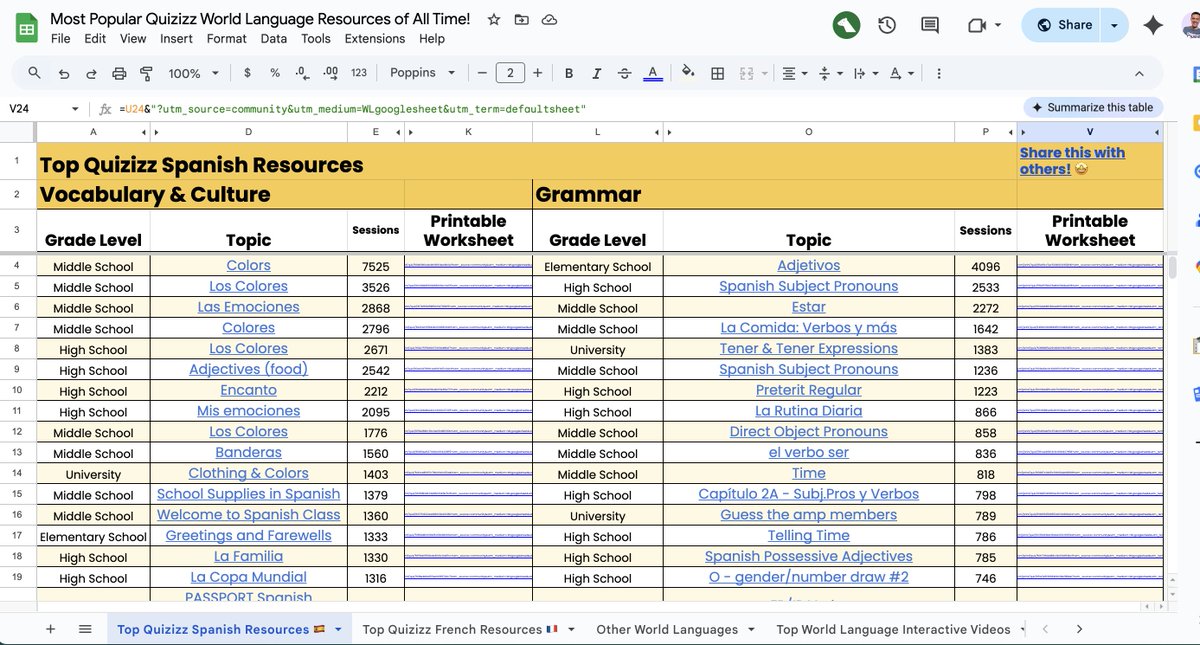The height and width of the screenshot is (645, 1200).
Task: Open the borders tool
Action: pyautogui.click(x=717, y=73)
